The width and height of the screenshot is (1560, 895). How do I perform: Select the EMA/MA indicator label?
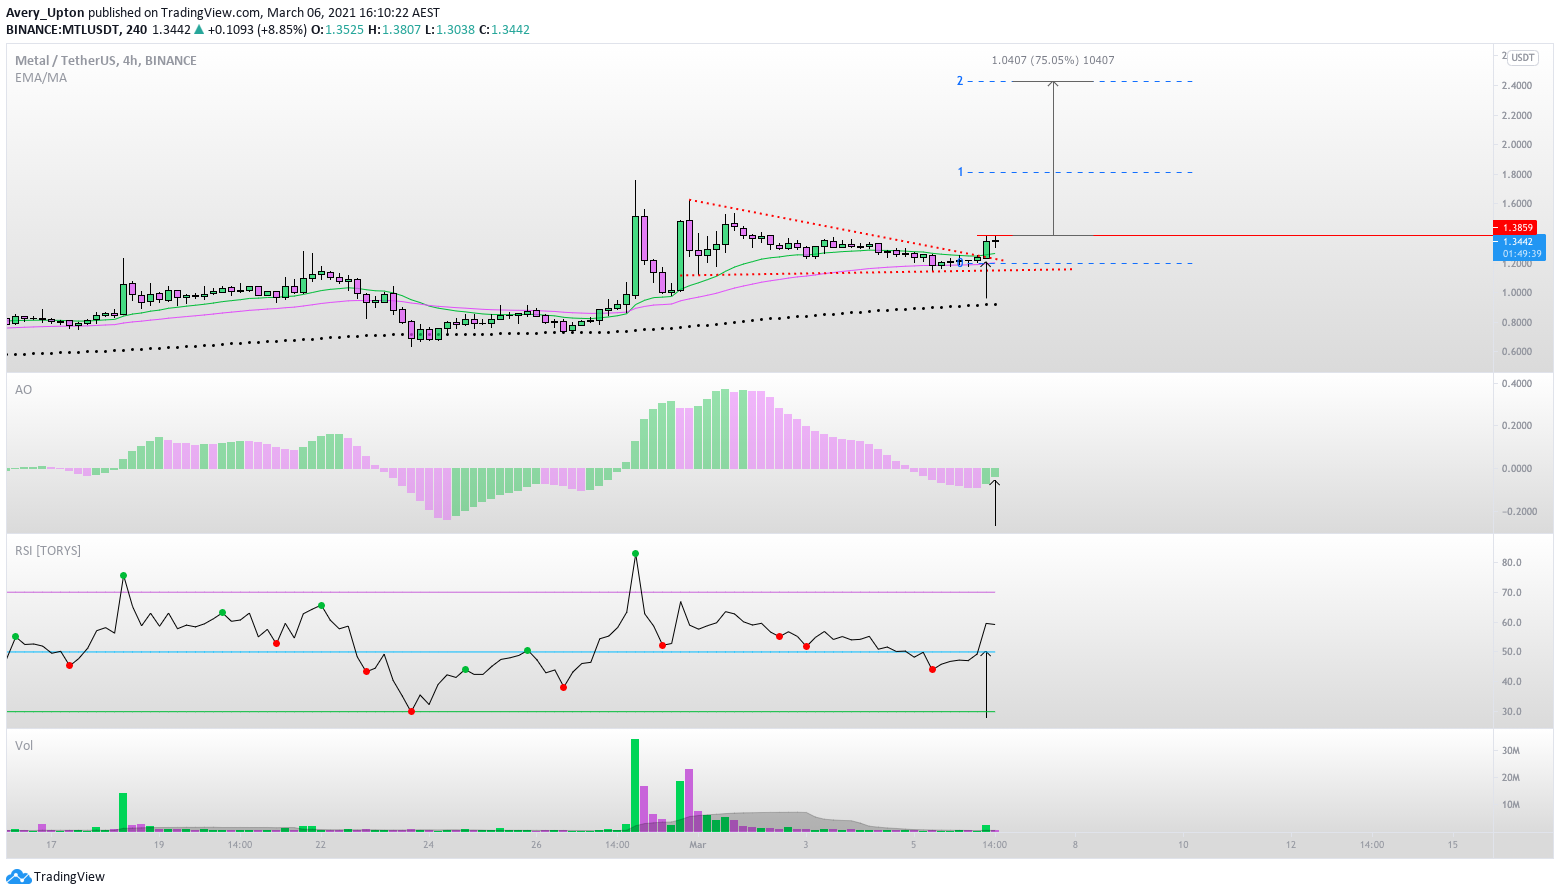(x=41, y=77)
